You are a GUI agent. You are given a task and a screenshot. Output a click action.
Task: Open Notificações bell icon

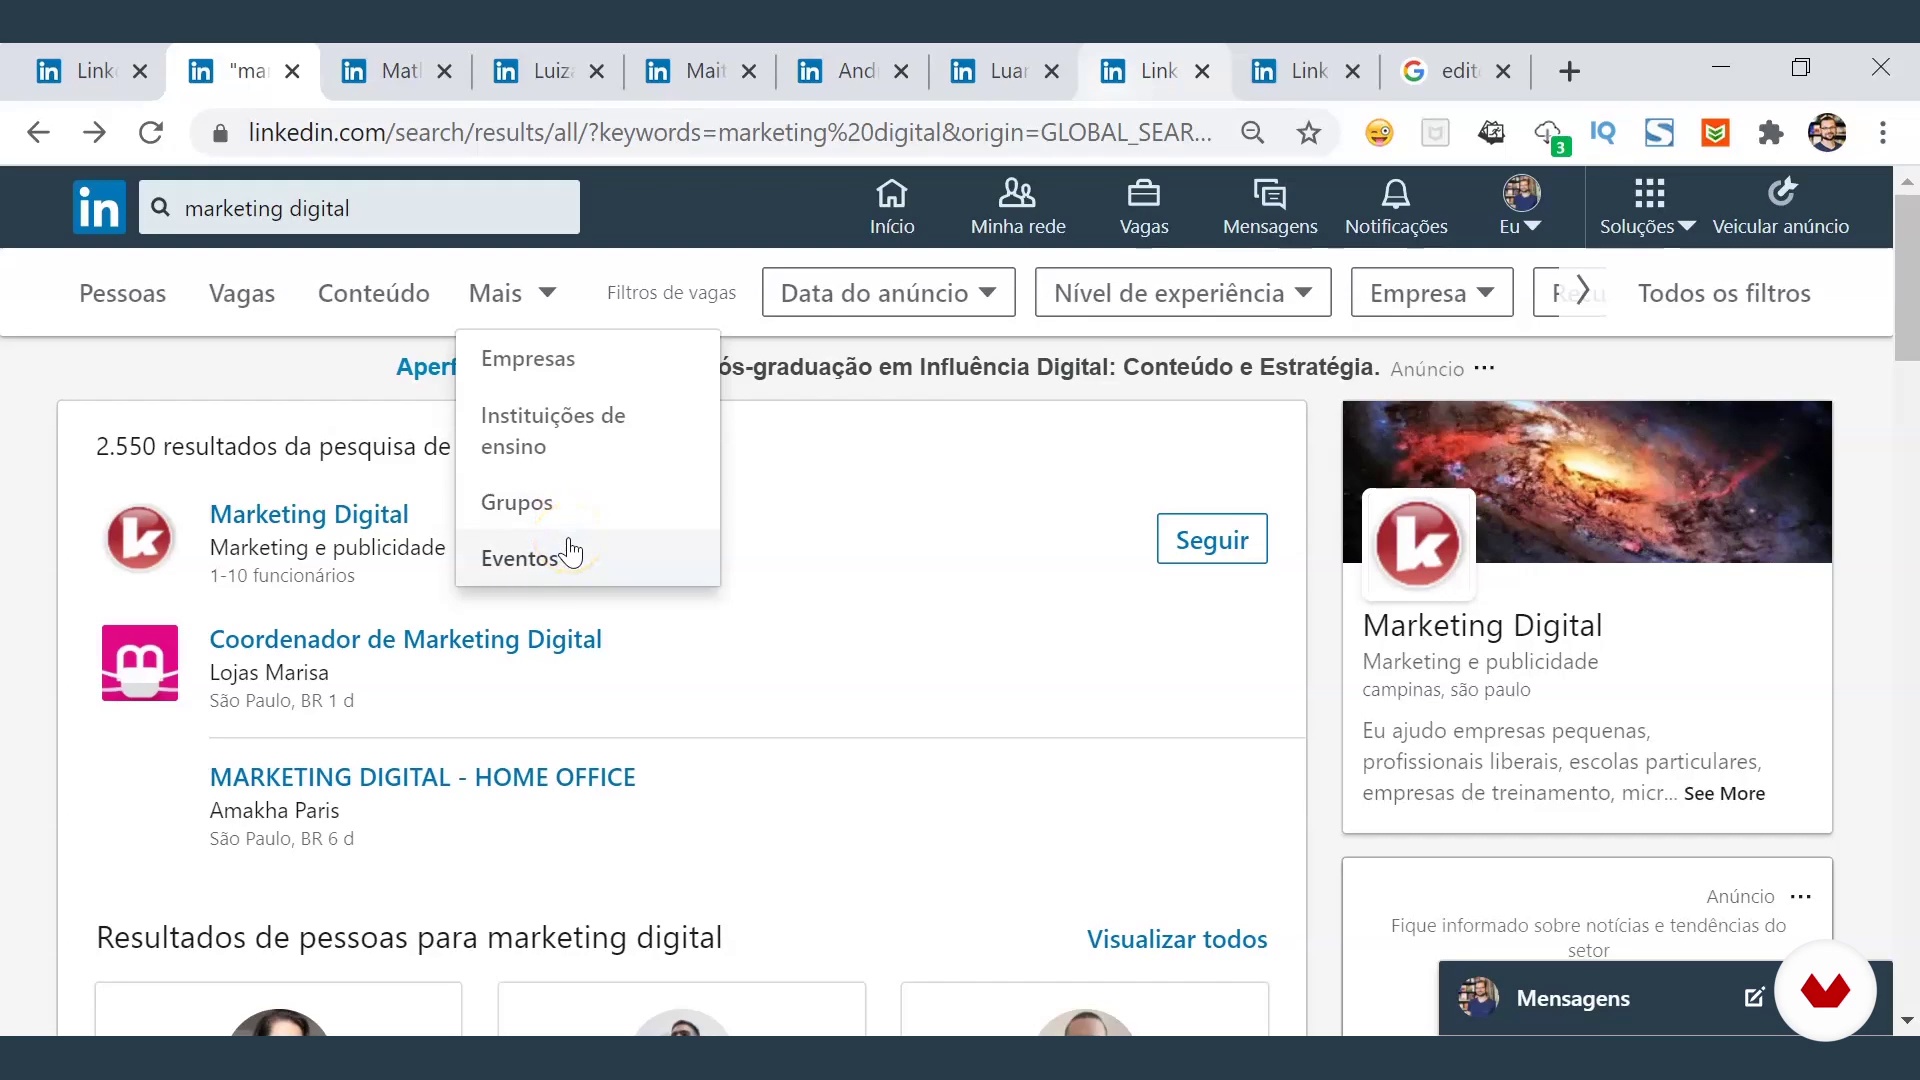(1396, 208)
